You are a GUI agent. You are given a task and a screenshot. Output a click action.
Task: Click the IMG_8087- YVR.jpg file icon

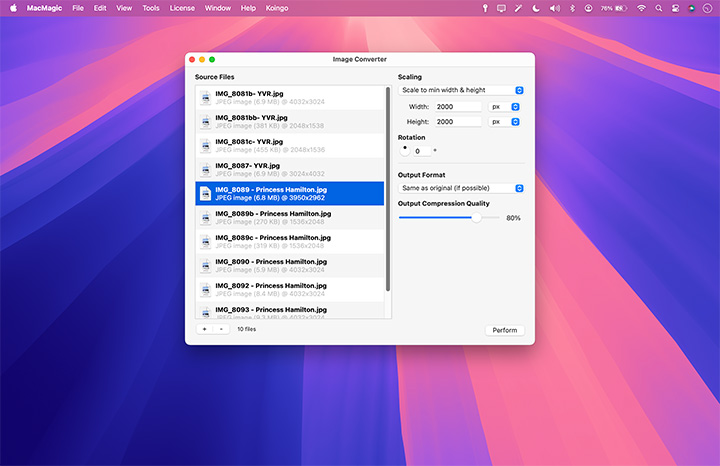pos(206,169)
